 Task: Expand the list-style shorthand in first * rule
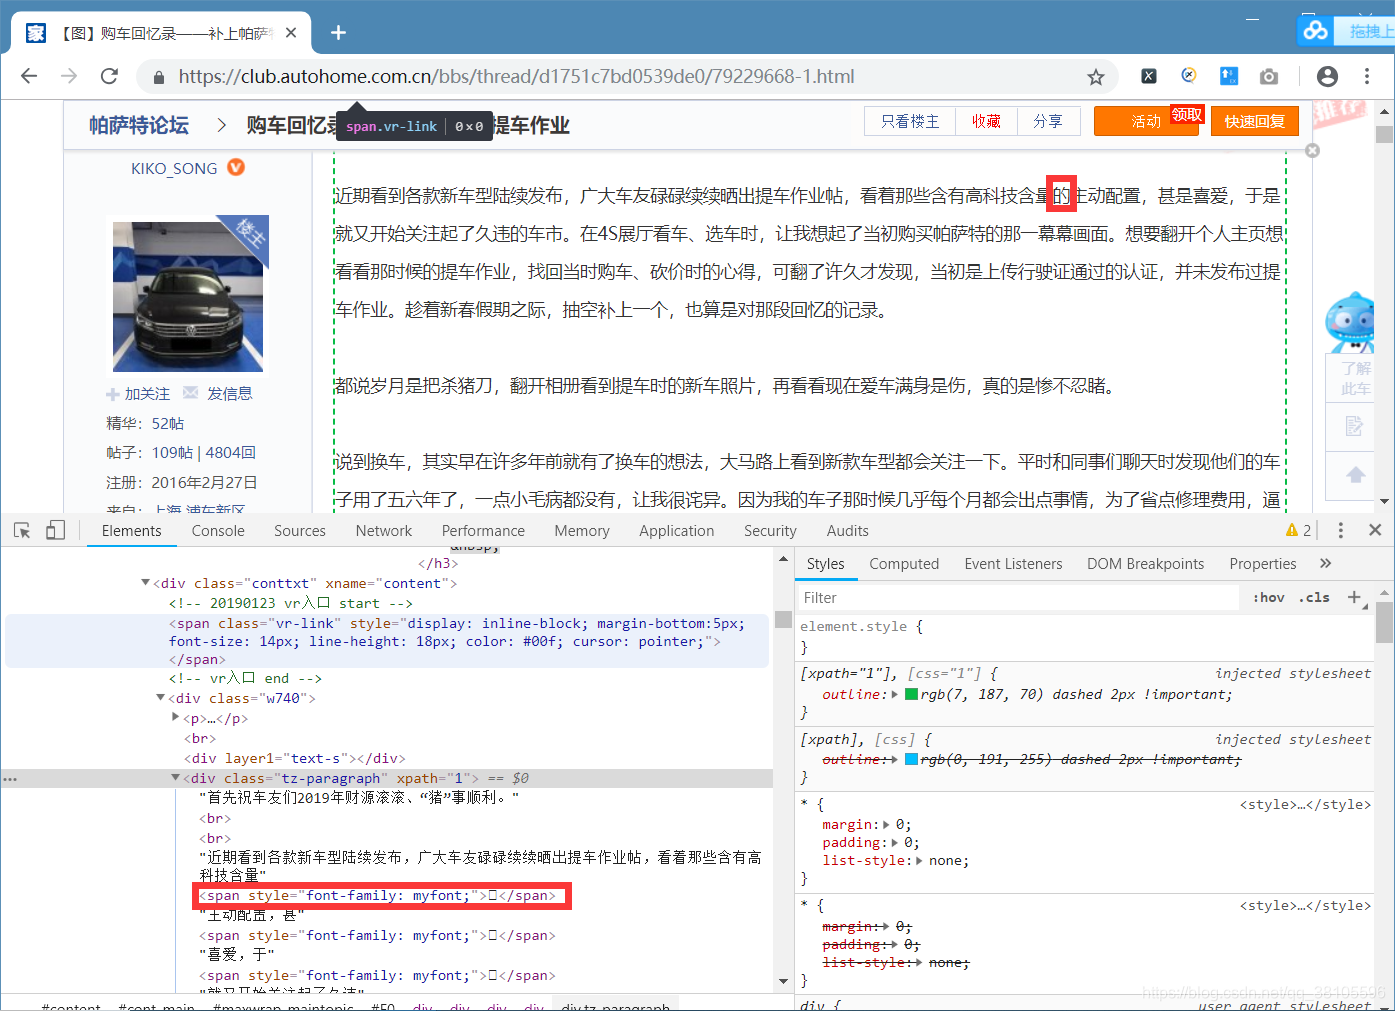click(x=919, y=861)
